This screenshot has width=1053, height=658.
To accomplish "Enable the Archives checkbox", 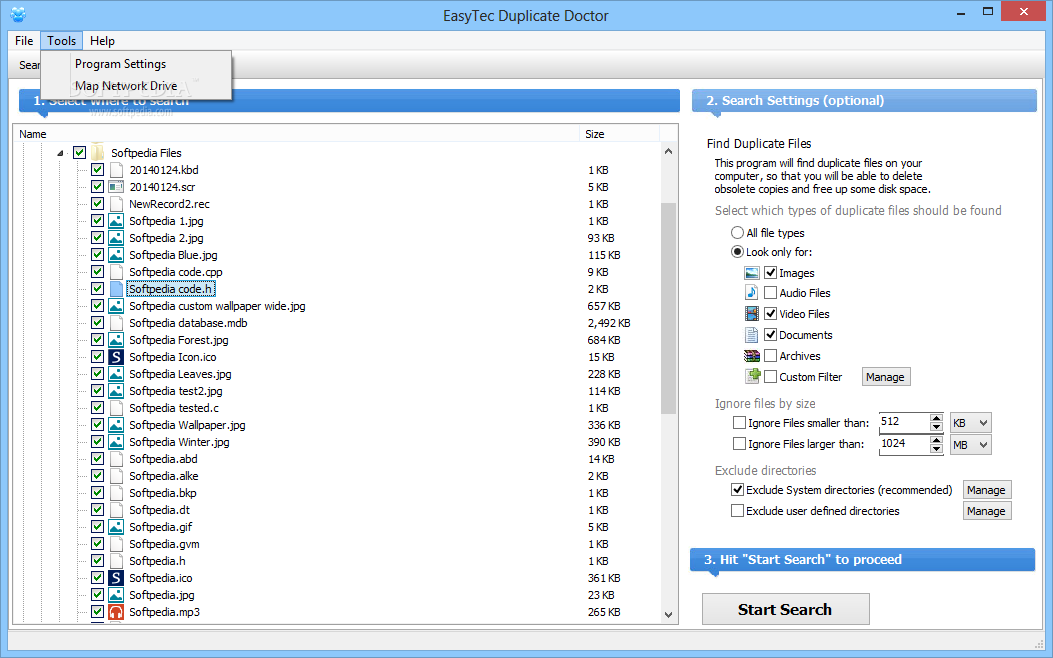I will click(x=770, y=356).
